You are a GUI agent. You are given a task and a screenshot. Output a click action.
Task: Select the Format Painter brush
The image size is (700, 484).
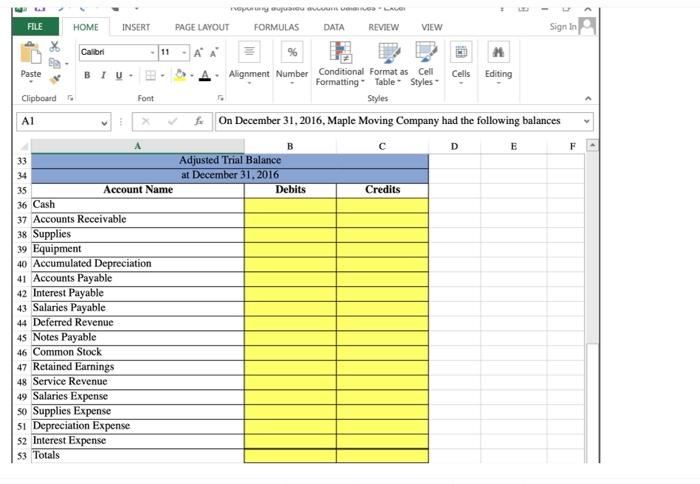(55, 79)
